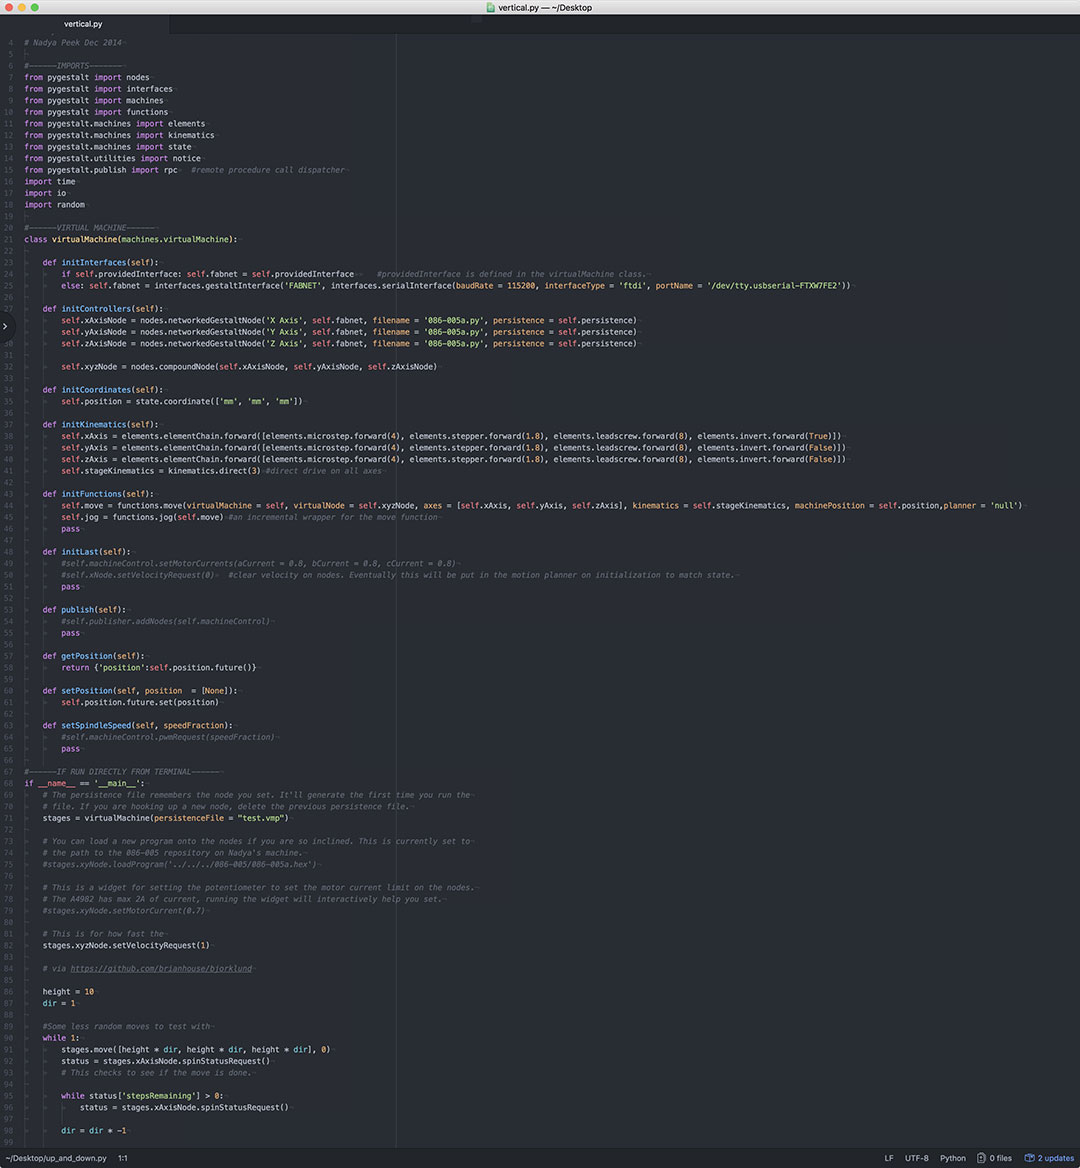This screenshot has height=1168, width=1080.
Task: Click the vertical.py file icon in title bar
Action: 490,7
